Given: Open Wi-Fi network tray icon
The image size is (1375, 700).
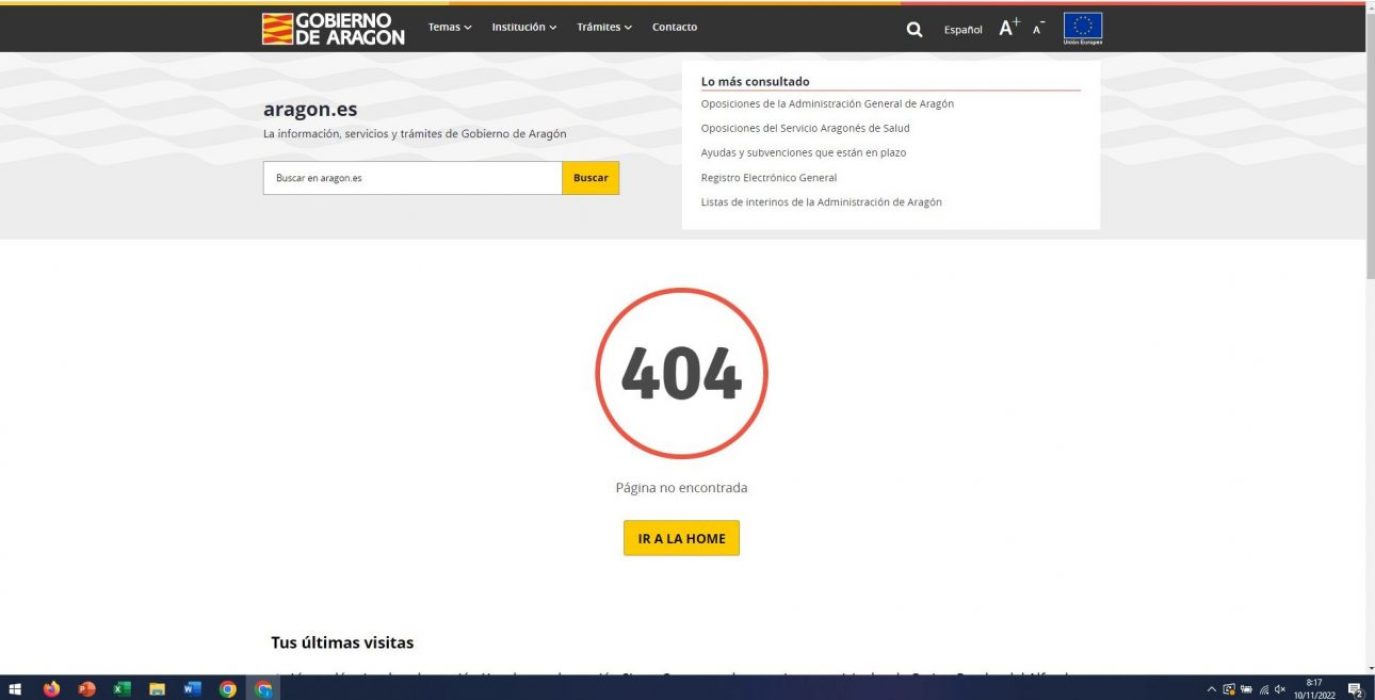Looking at the screenshot, I should tap(1264, 689).
